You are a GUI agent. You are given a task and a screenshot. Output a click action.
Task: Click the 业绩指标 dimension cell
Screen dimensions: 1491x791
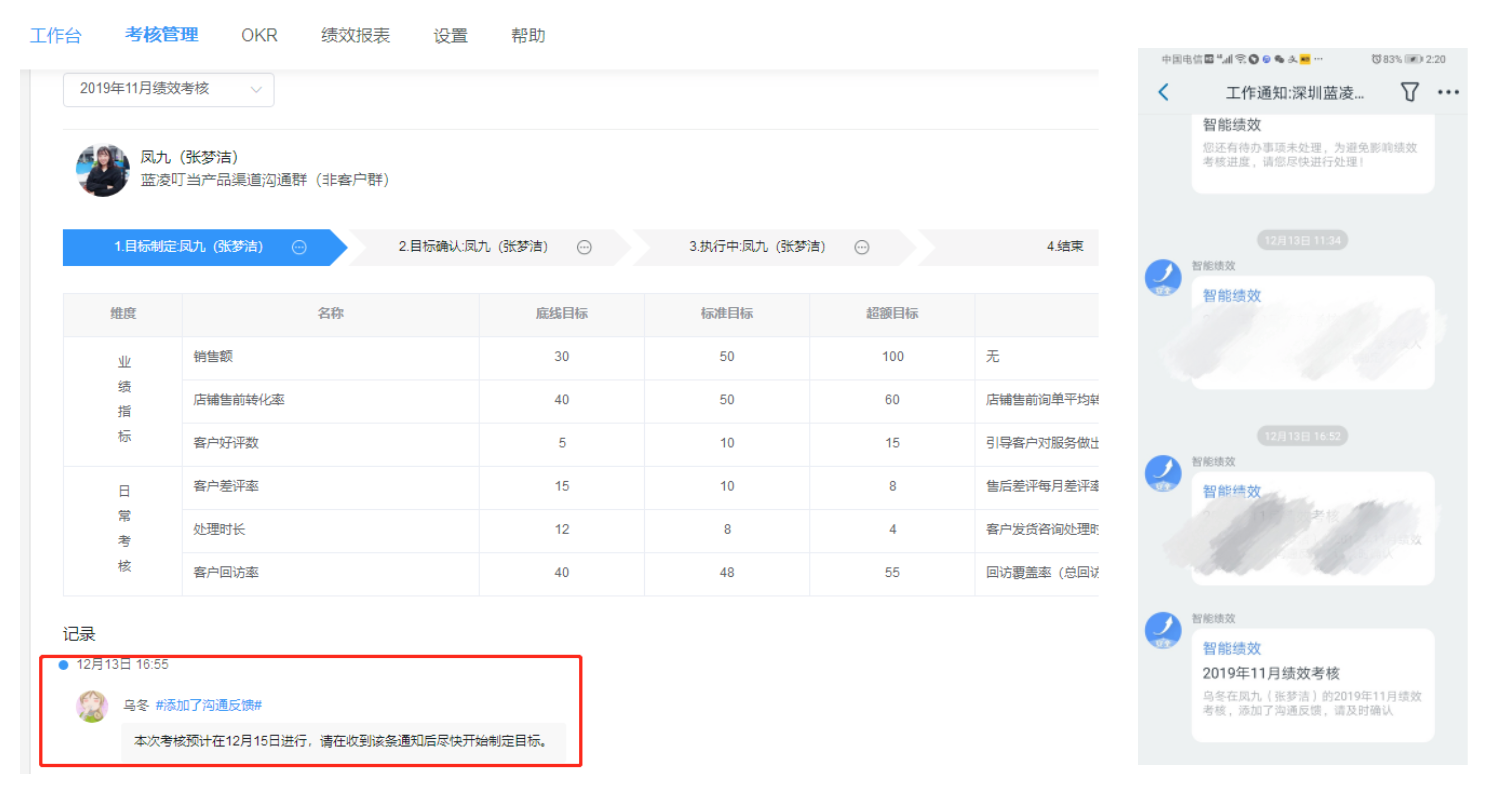[x=124, y=399]
